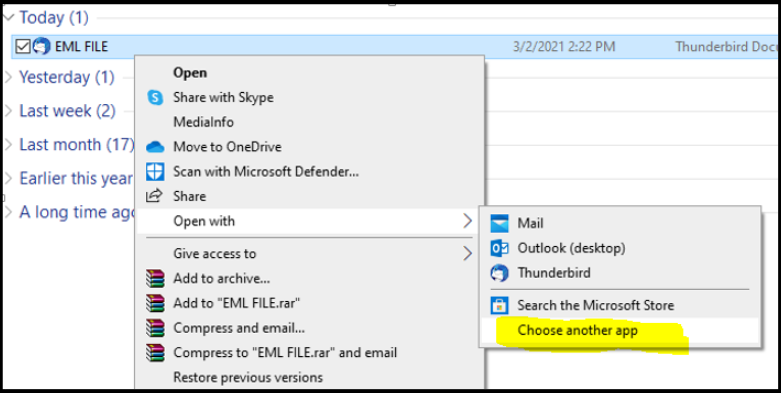Viewport: 781px width, 393px height.
Task: Collapse the Today group
Action: (x=8, y=17)
